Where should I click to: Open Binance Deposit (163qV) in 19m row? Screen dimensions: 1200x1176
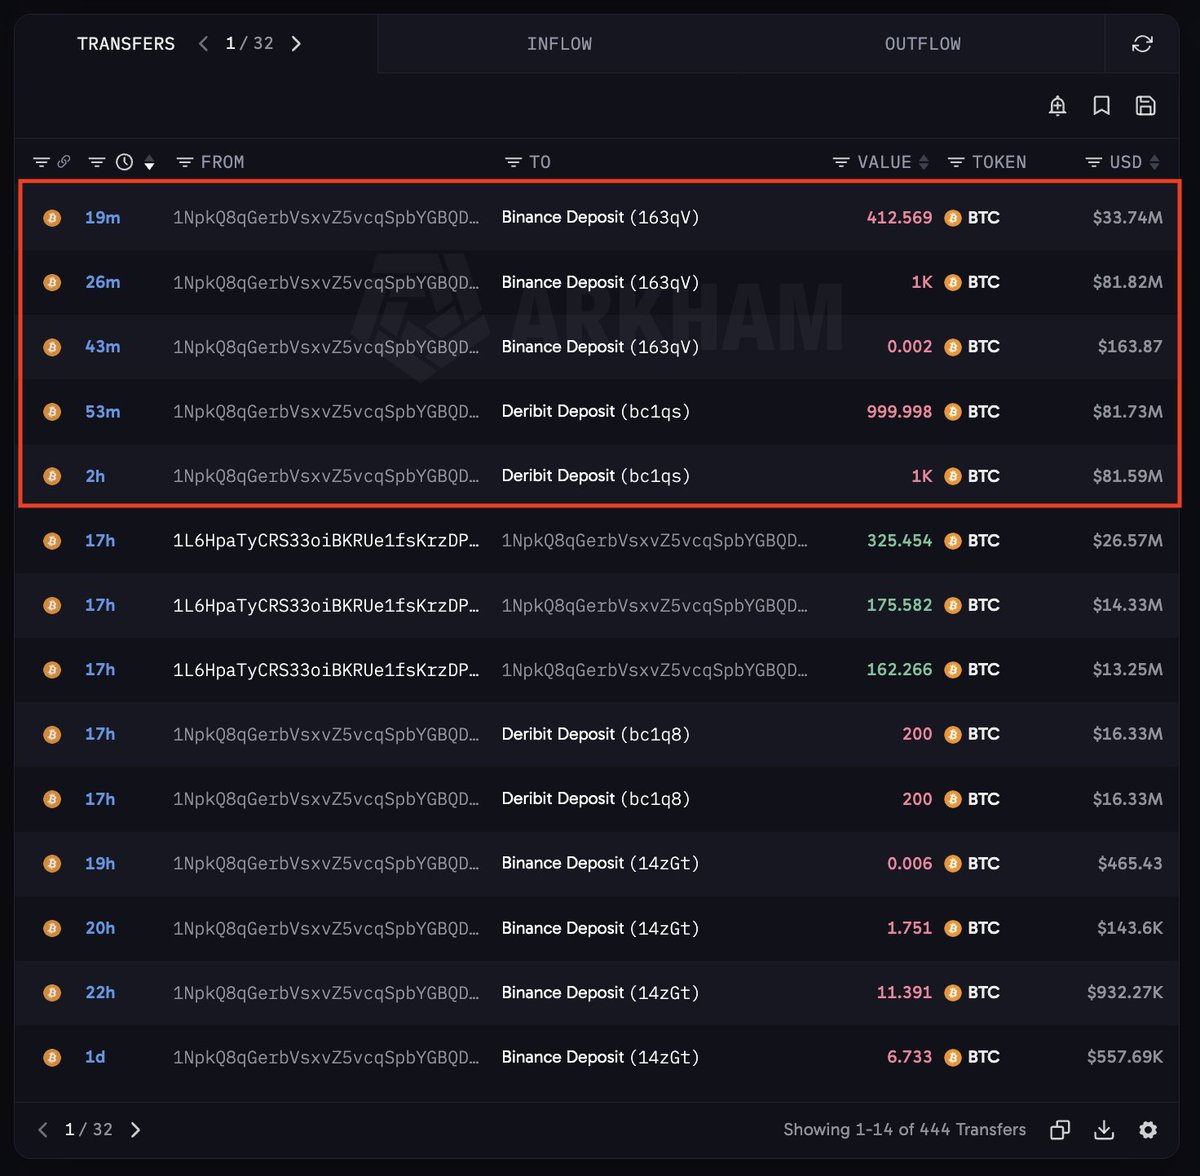600,218
